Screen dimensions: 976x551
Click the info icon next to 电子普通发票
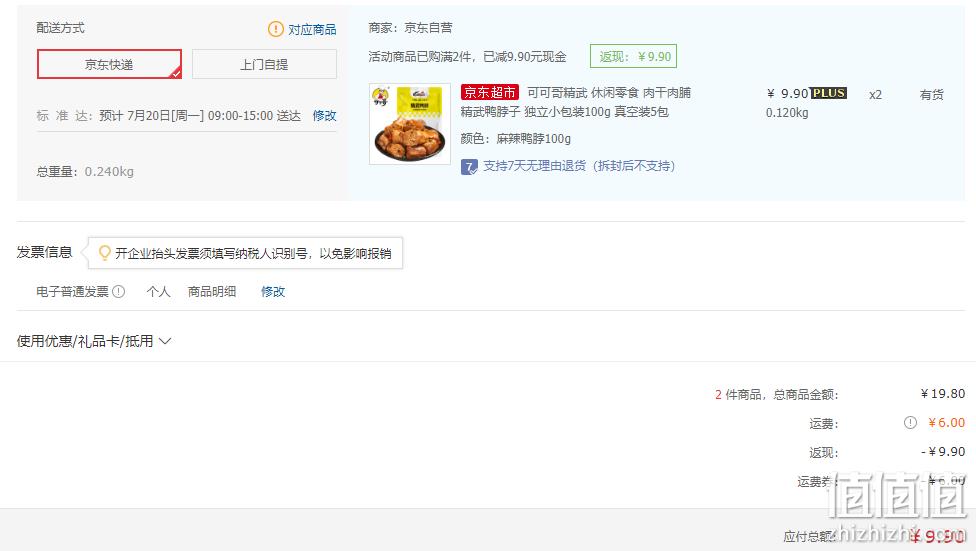pos(118,291)
